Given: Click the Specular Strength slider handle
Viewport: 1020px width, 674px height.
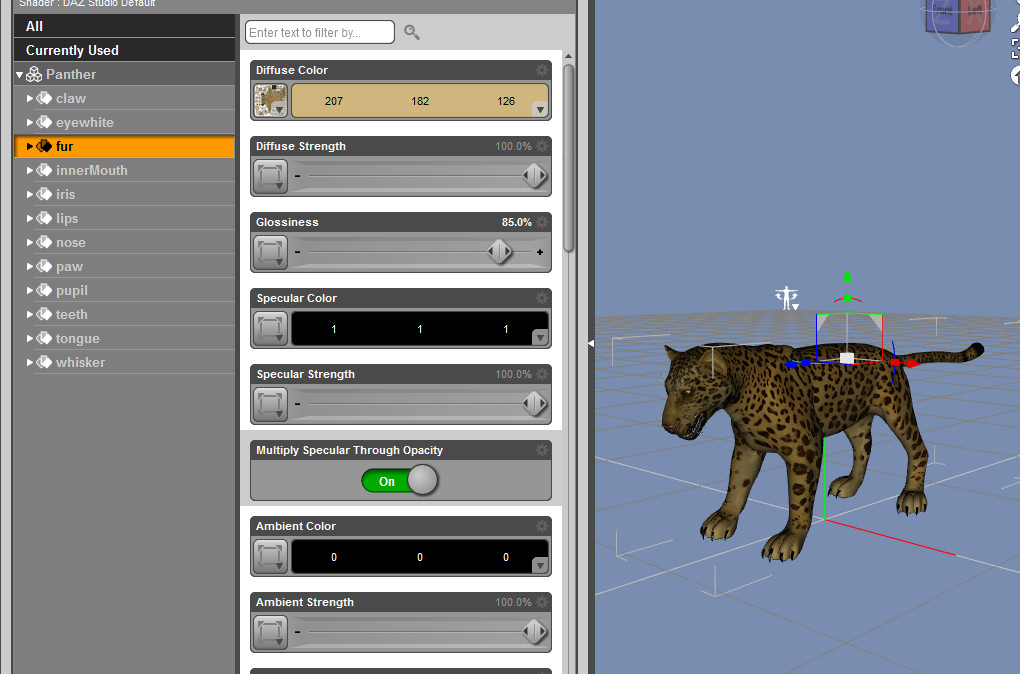Looking at the screenshot, I should tap(535, 404).
